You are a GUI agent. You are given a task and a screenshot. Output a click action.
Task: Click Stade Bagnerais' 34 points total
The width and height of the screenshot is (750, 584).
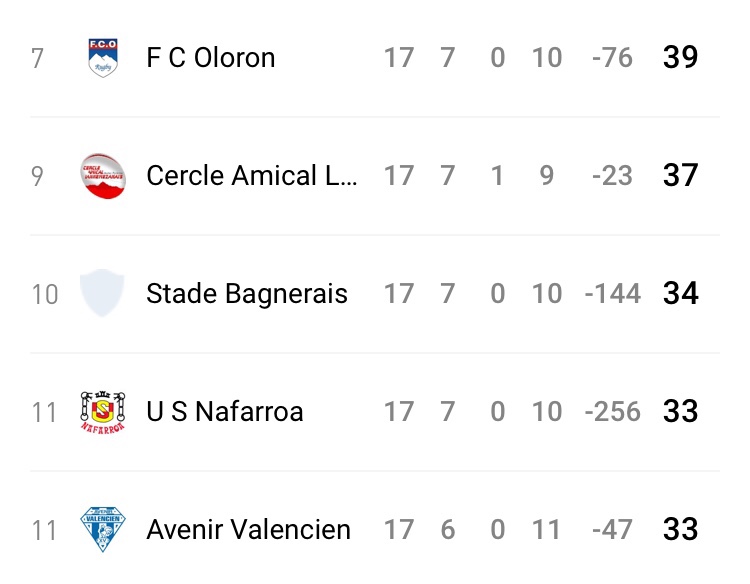click(680, 294)
